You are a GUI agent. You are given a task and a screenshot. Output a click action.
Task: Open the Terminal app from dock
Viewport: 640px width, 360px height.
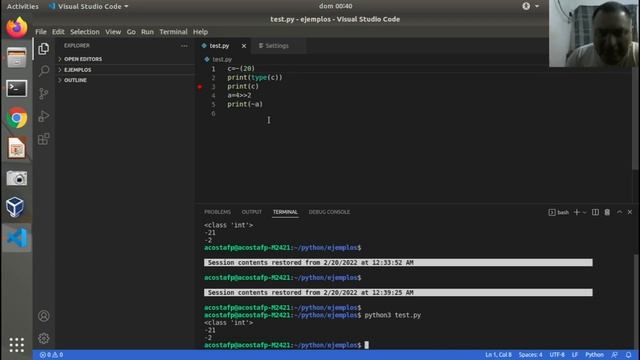(17, 88)
